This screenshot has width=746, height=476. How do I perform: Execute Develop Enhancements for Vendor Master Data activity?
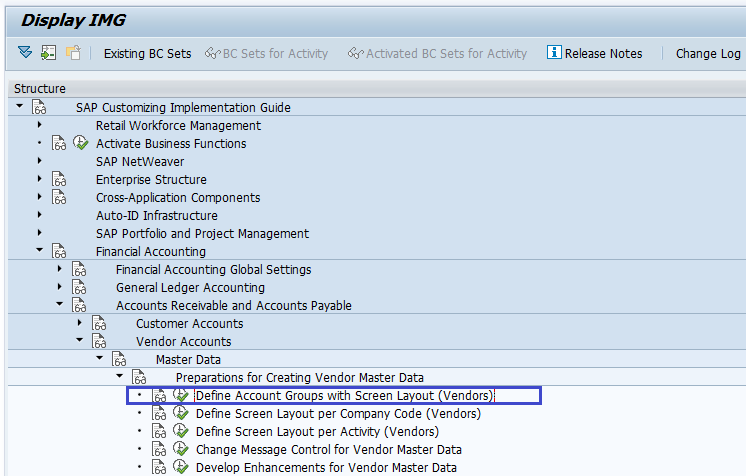(180, 467)
